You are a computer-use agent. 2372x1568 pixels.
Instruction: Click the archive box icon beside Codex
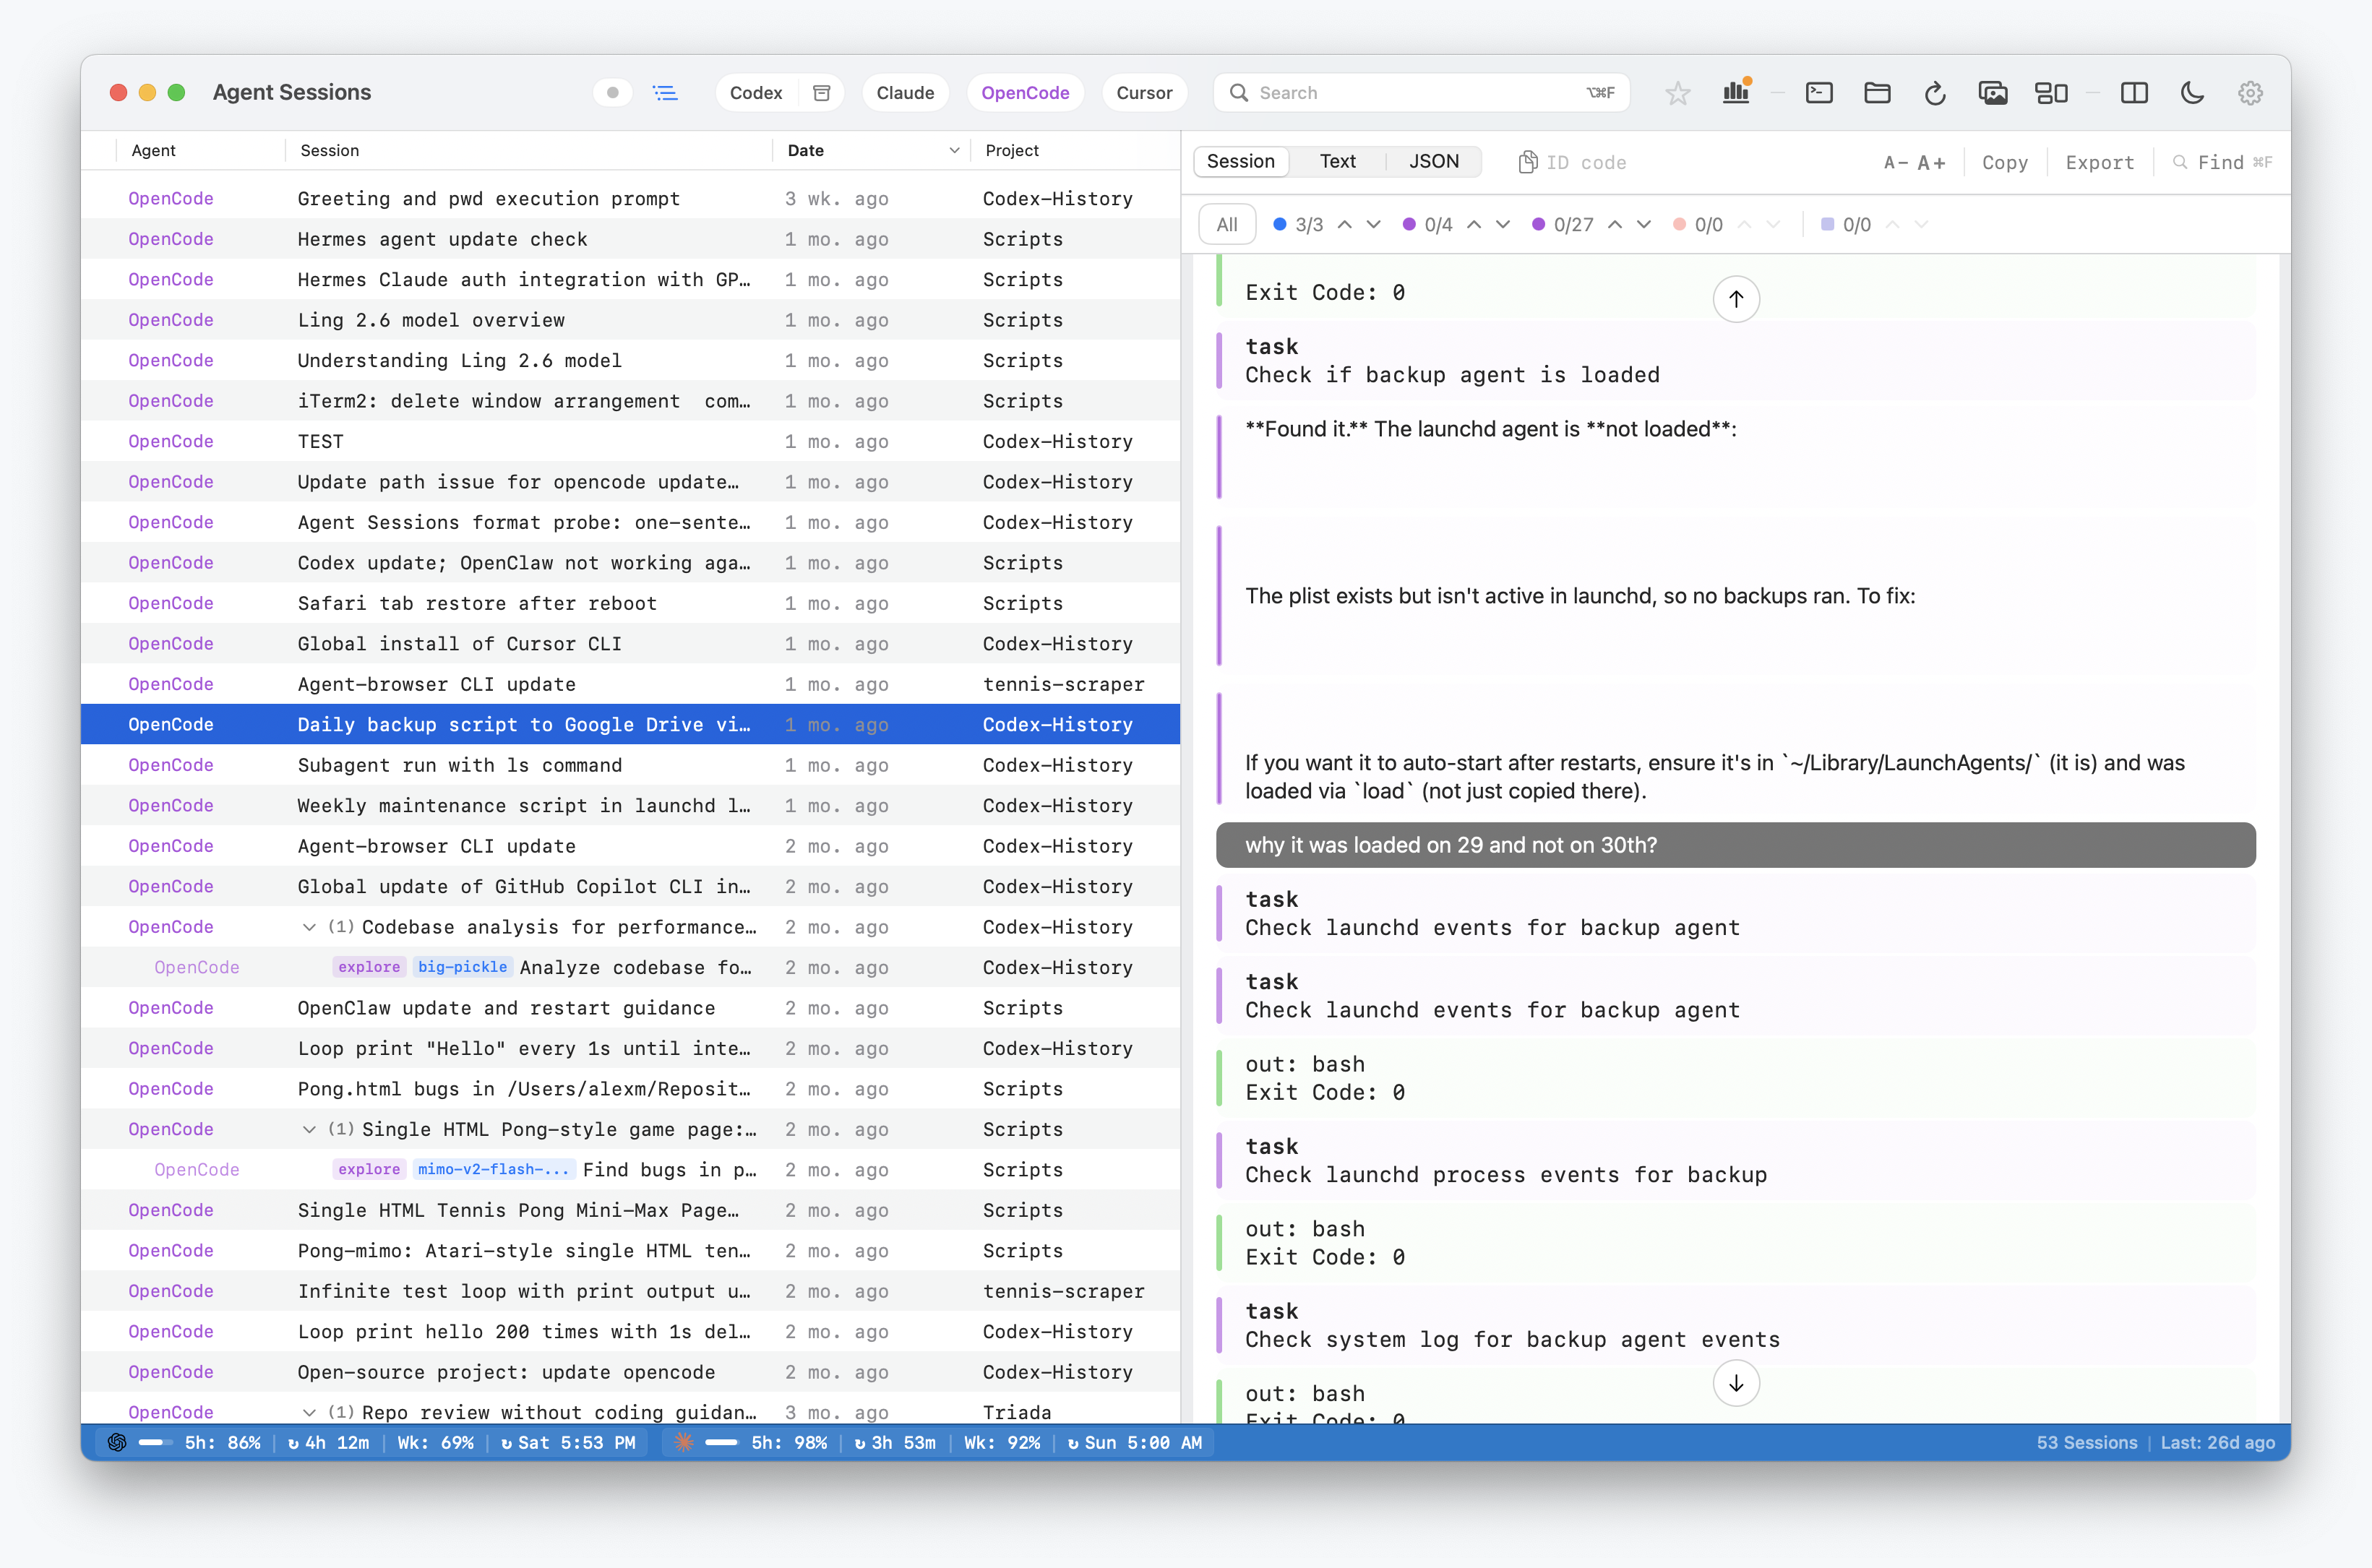[x=821, y=93]
